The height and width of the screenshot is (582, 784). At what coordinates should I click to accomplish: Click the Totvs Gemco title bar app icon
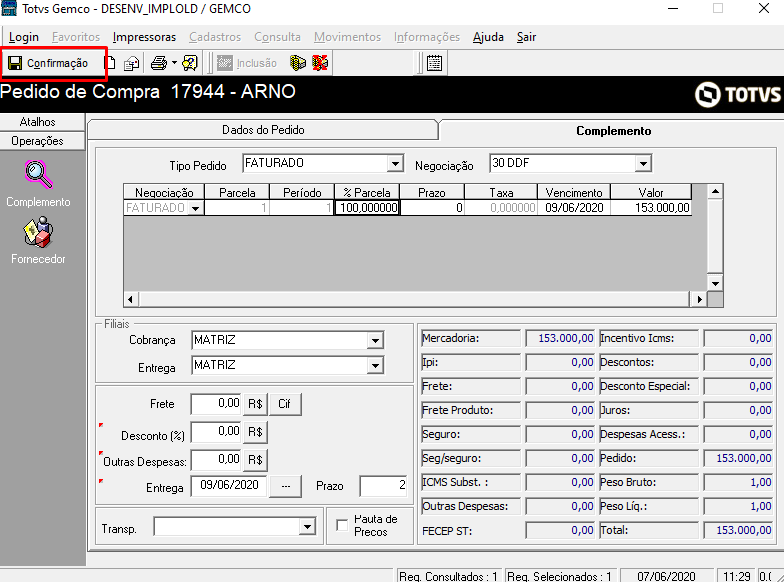(10, 8)
